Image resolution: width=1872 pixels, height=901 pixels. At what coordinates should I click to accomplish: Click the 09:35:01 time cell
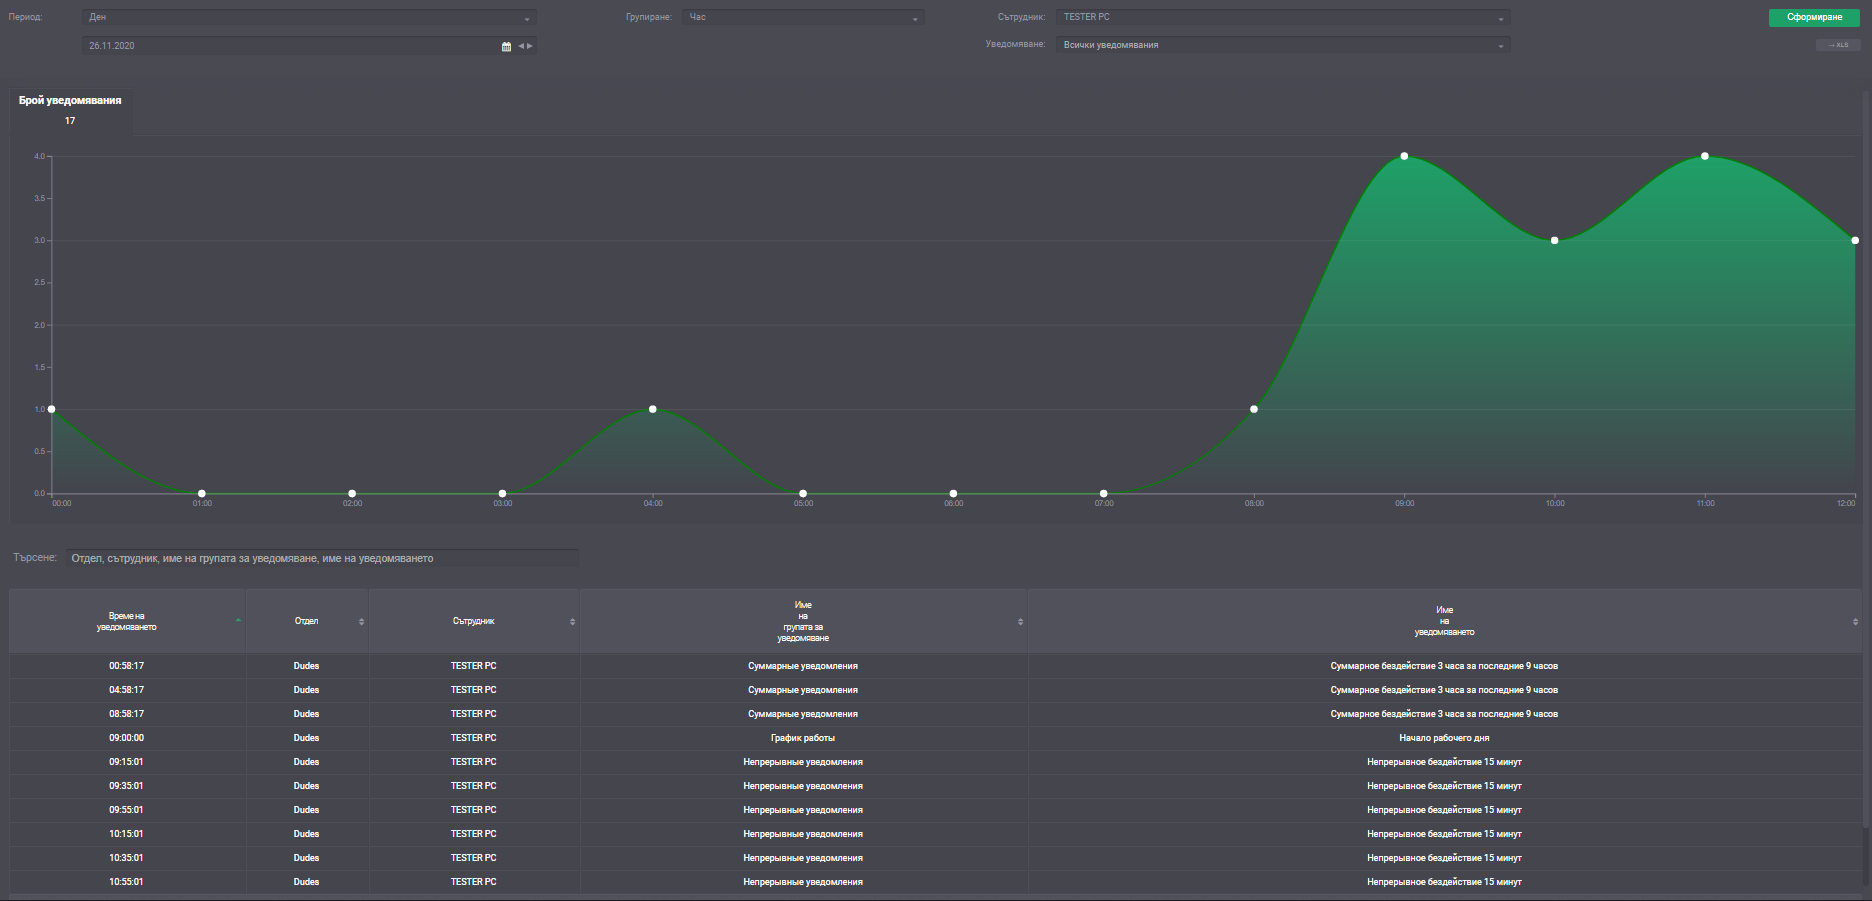click(x=127, y=786)
